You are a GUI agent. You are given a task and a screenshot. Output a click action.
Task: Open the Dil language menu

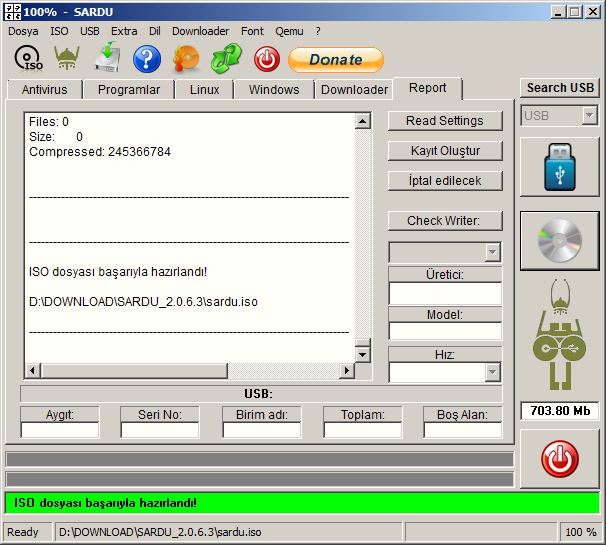pyautogui.click(x=155, y=31)
